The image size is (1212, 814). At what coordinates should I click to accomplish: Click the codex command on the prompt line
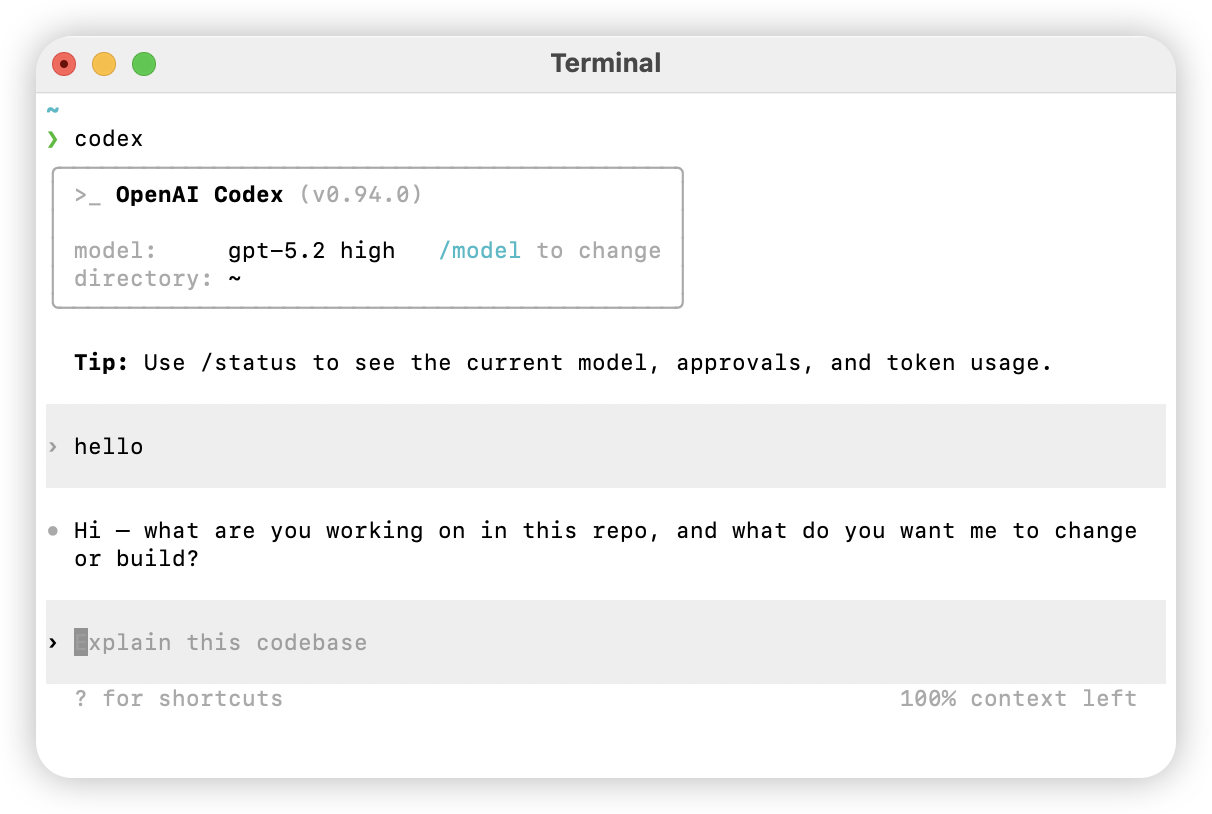pyautogui.click(x=108, y=139)
